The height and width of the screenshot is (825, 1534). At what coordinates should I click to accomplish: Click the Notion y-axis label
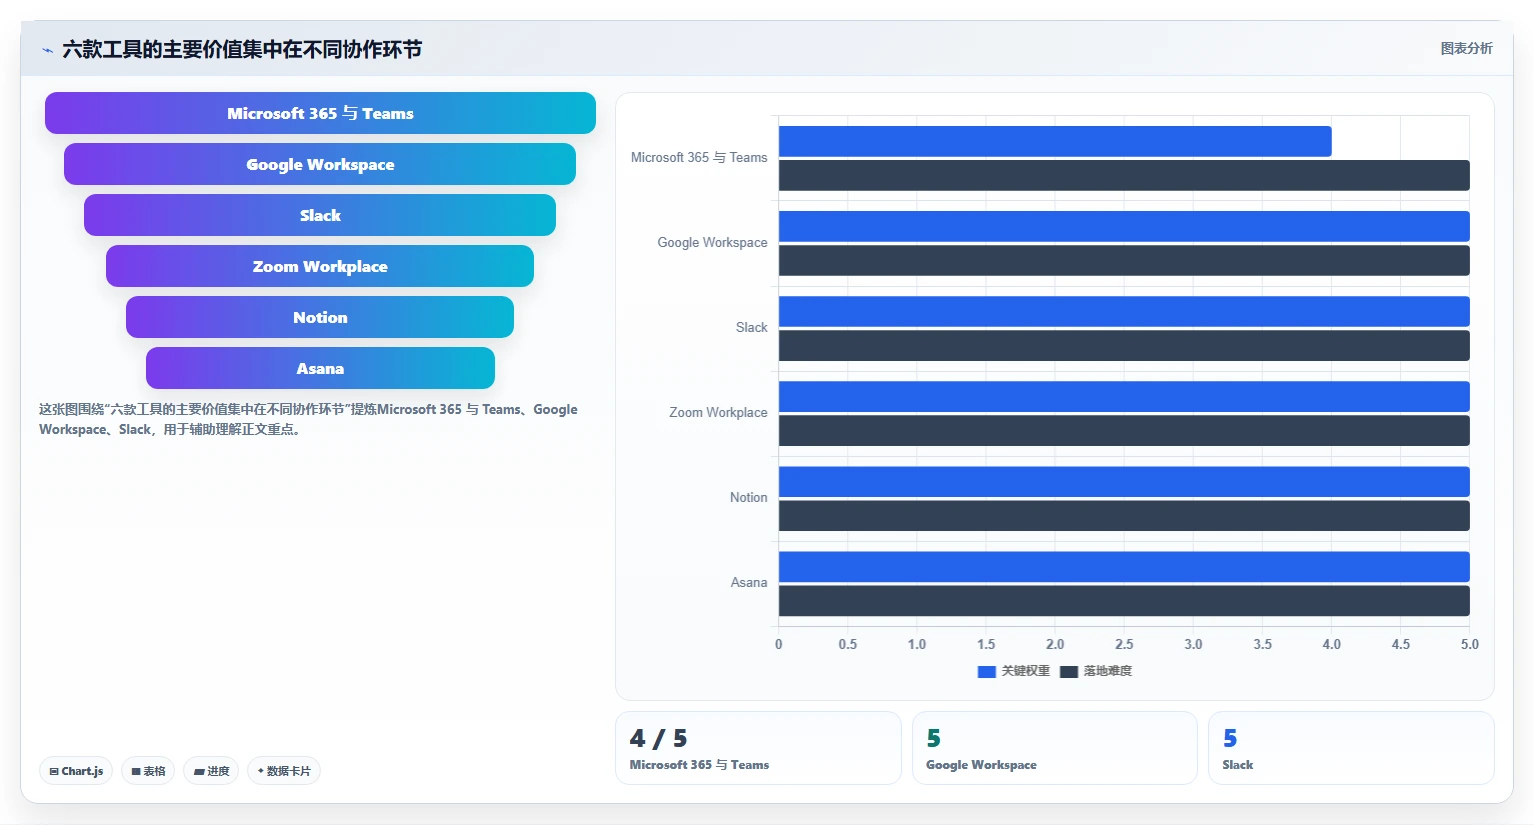coord(748,498)
